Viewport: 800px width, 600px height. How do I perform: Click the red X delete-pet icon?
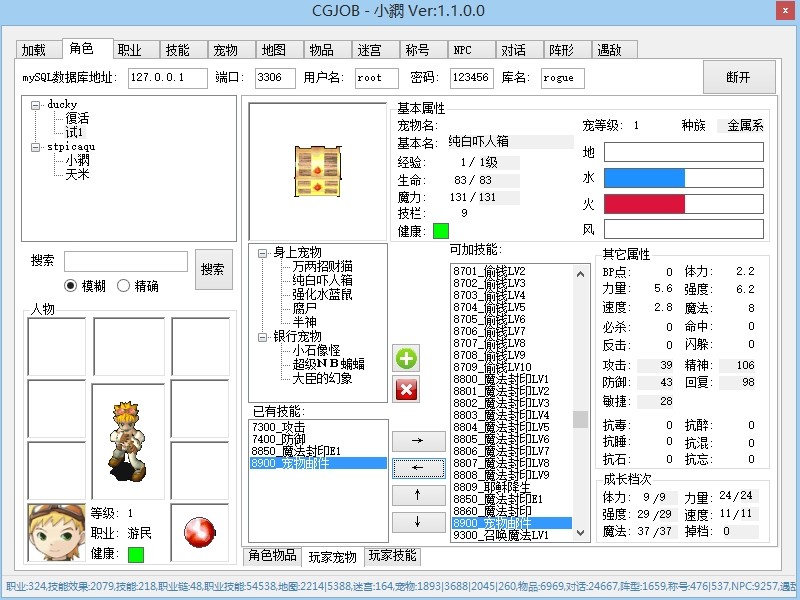406,389
